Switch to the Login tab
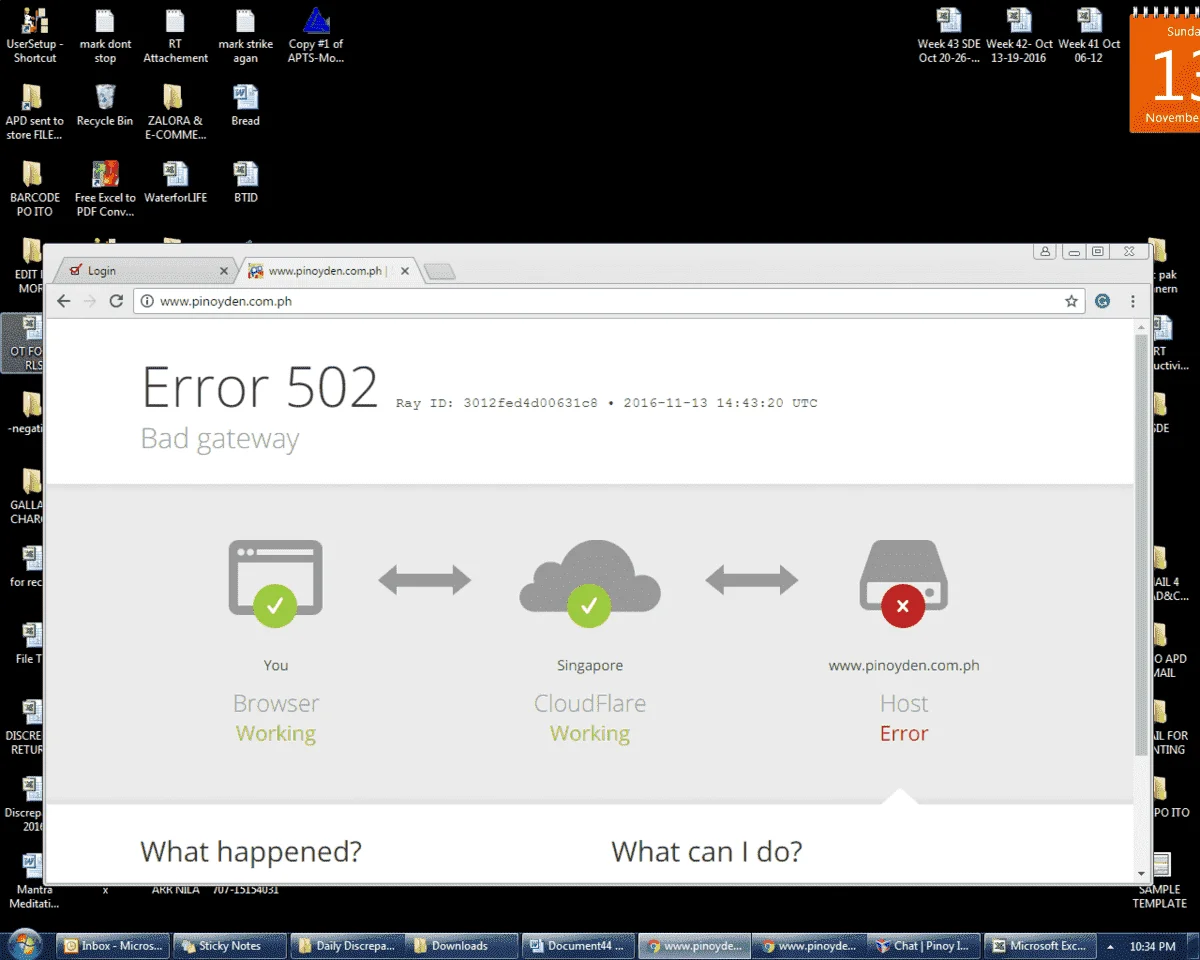Viewport: 1200px width, 960px height. tap(145, 271)
